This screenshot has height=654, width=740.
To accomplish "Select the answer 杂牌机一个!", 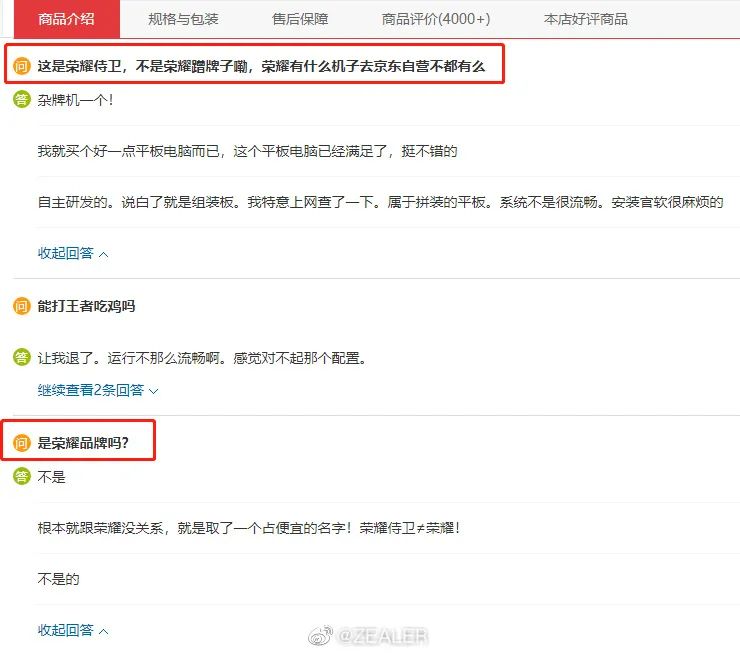I will (x=75, y=100).
